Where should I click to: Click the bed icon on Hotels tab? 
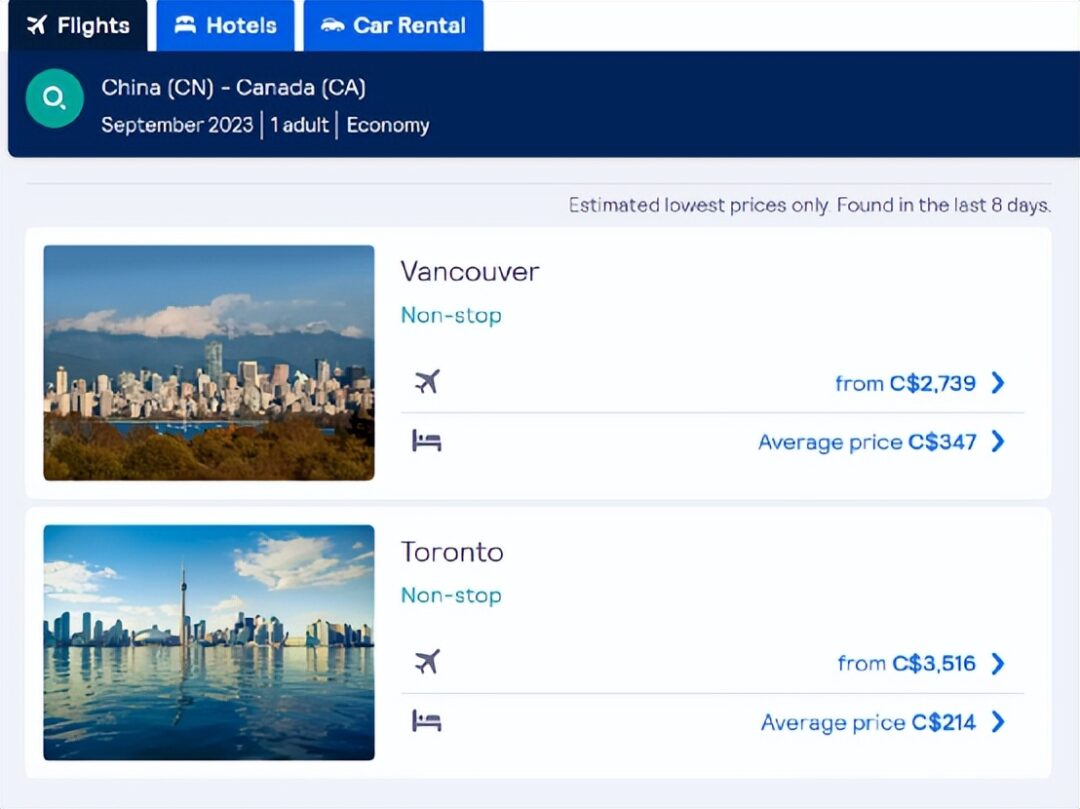[x=185, y=25]
